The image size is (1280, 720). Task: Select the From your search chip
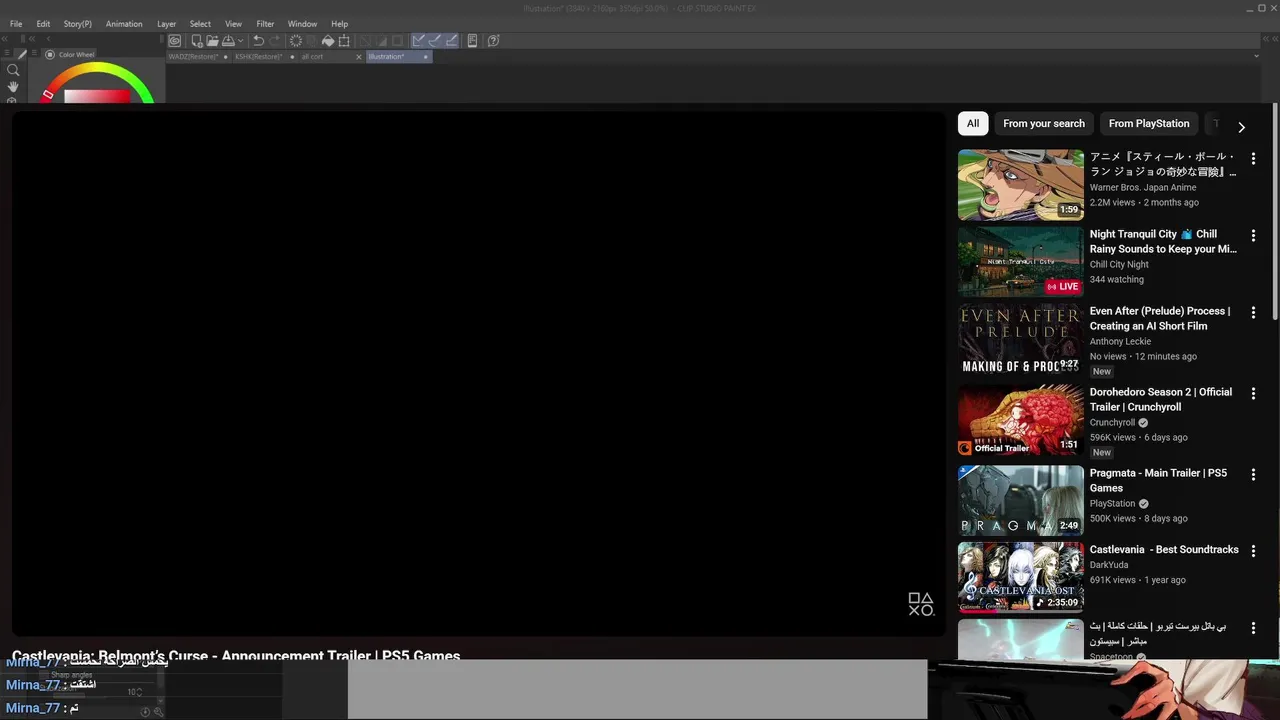(x=1044, y=124)
